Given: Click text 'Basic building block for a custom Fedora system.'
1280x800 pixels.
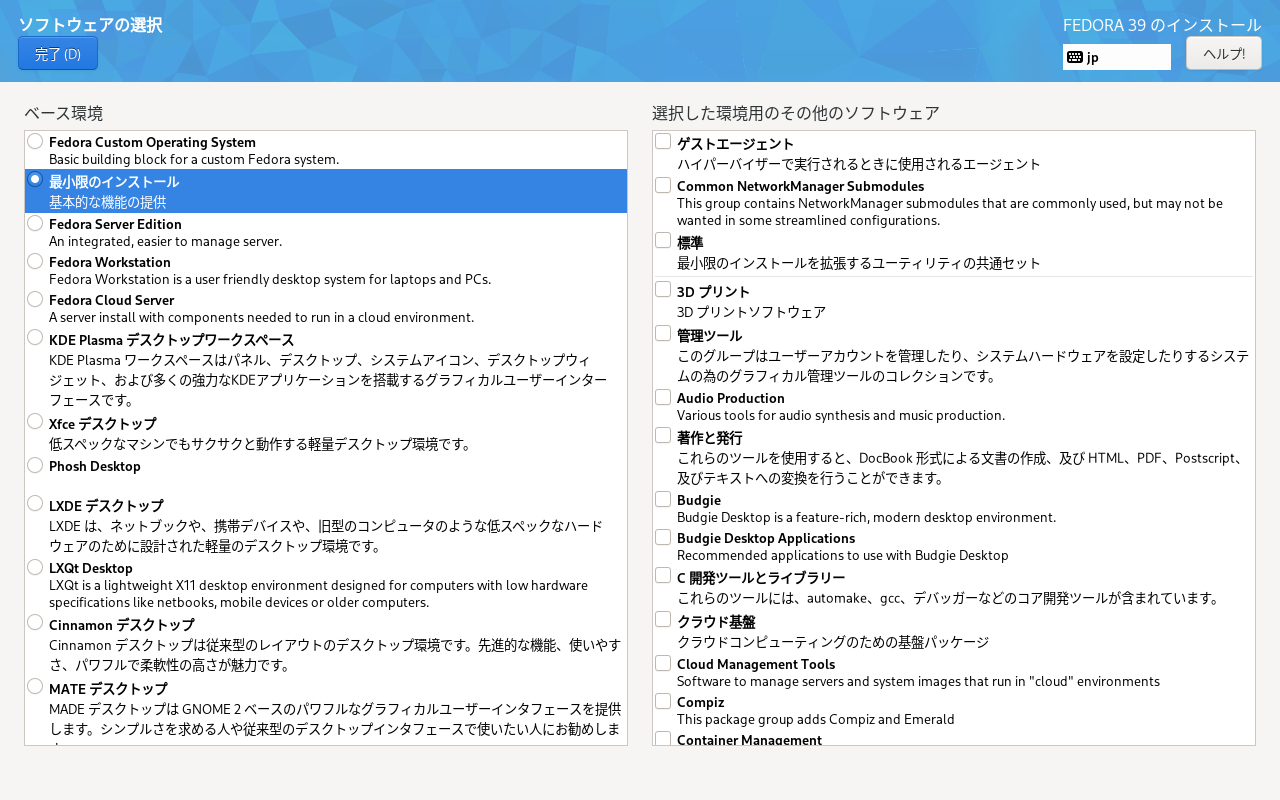Looking at the screenshot, I should 194,159.
